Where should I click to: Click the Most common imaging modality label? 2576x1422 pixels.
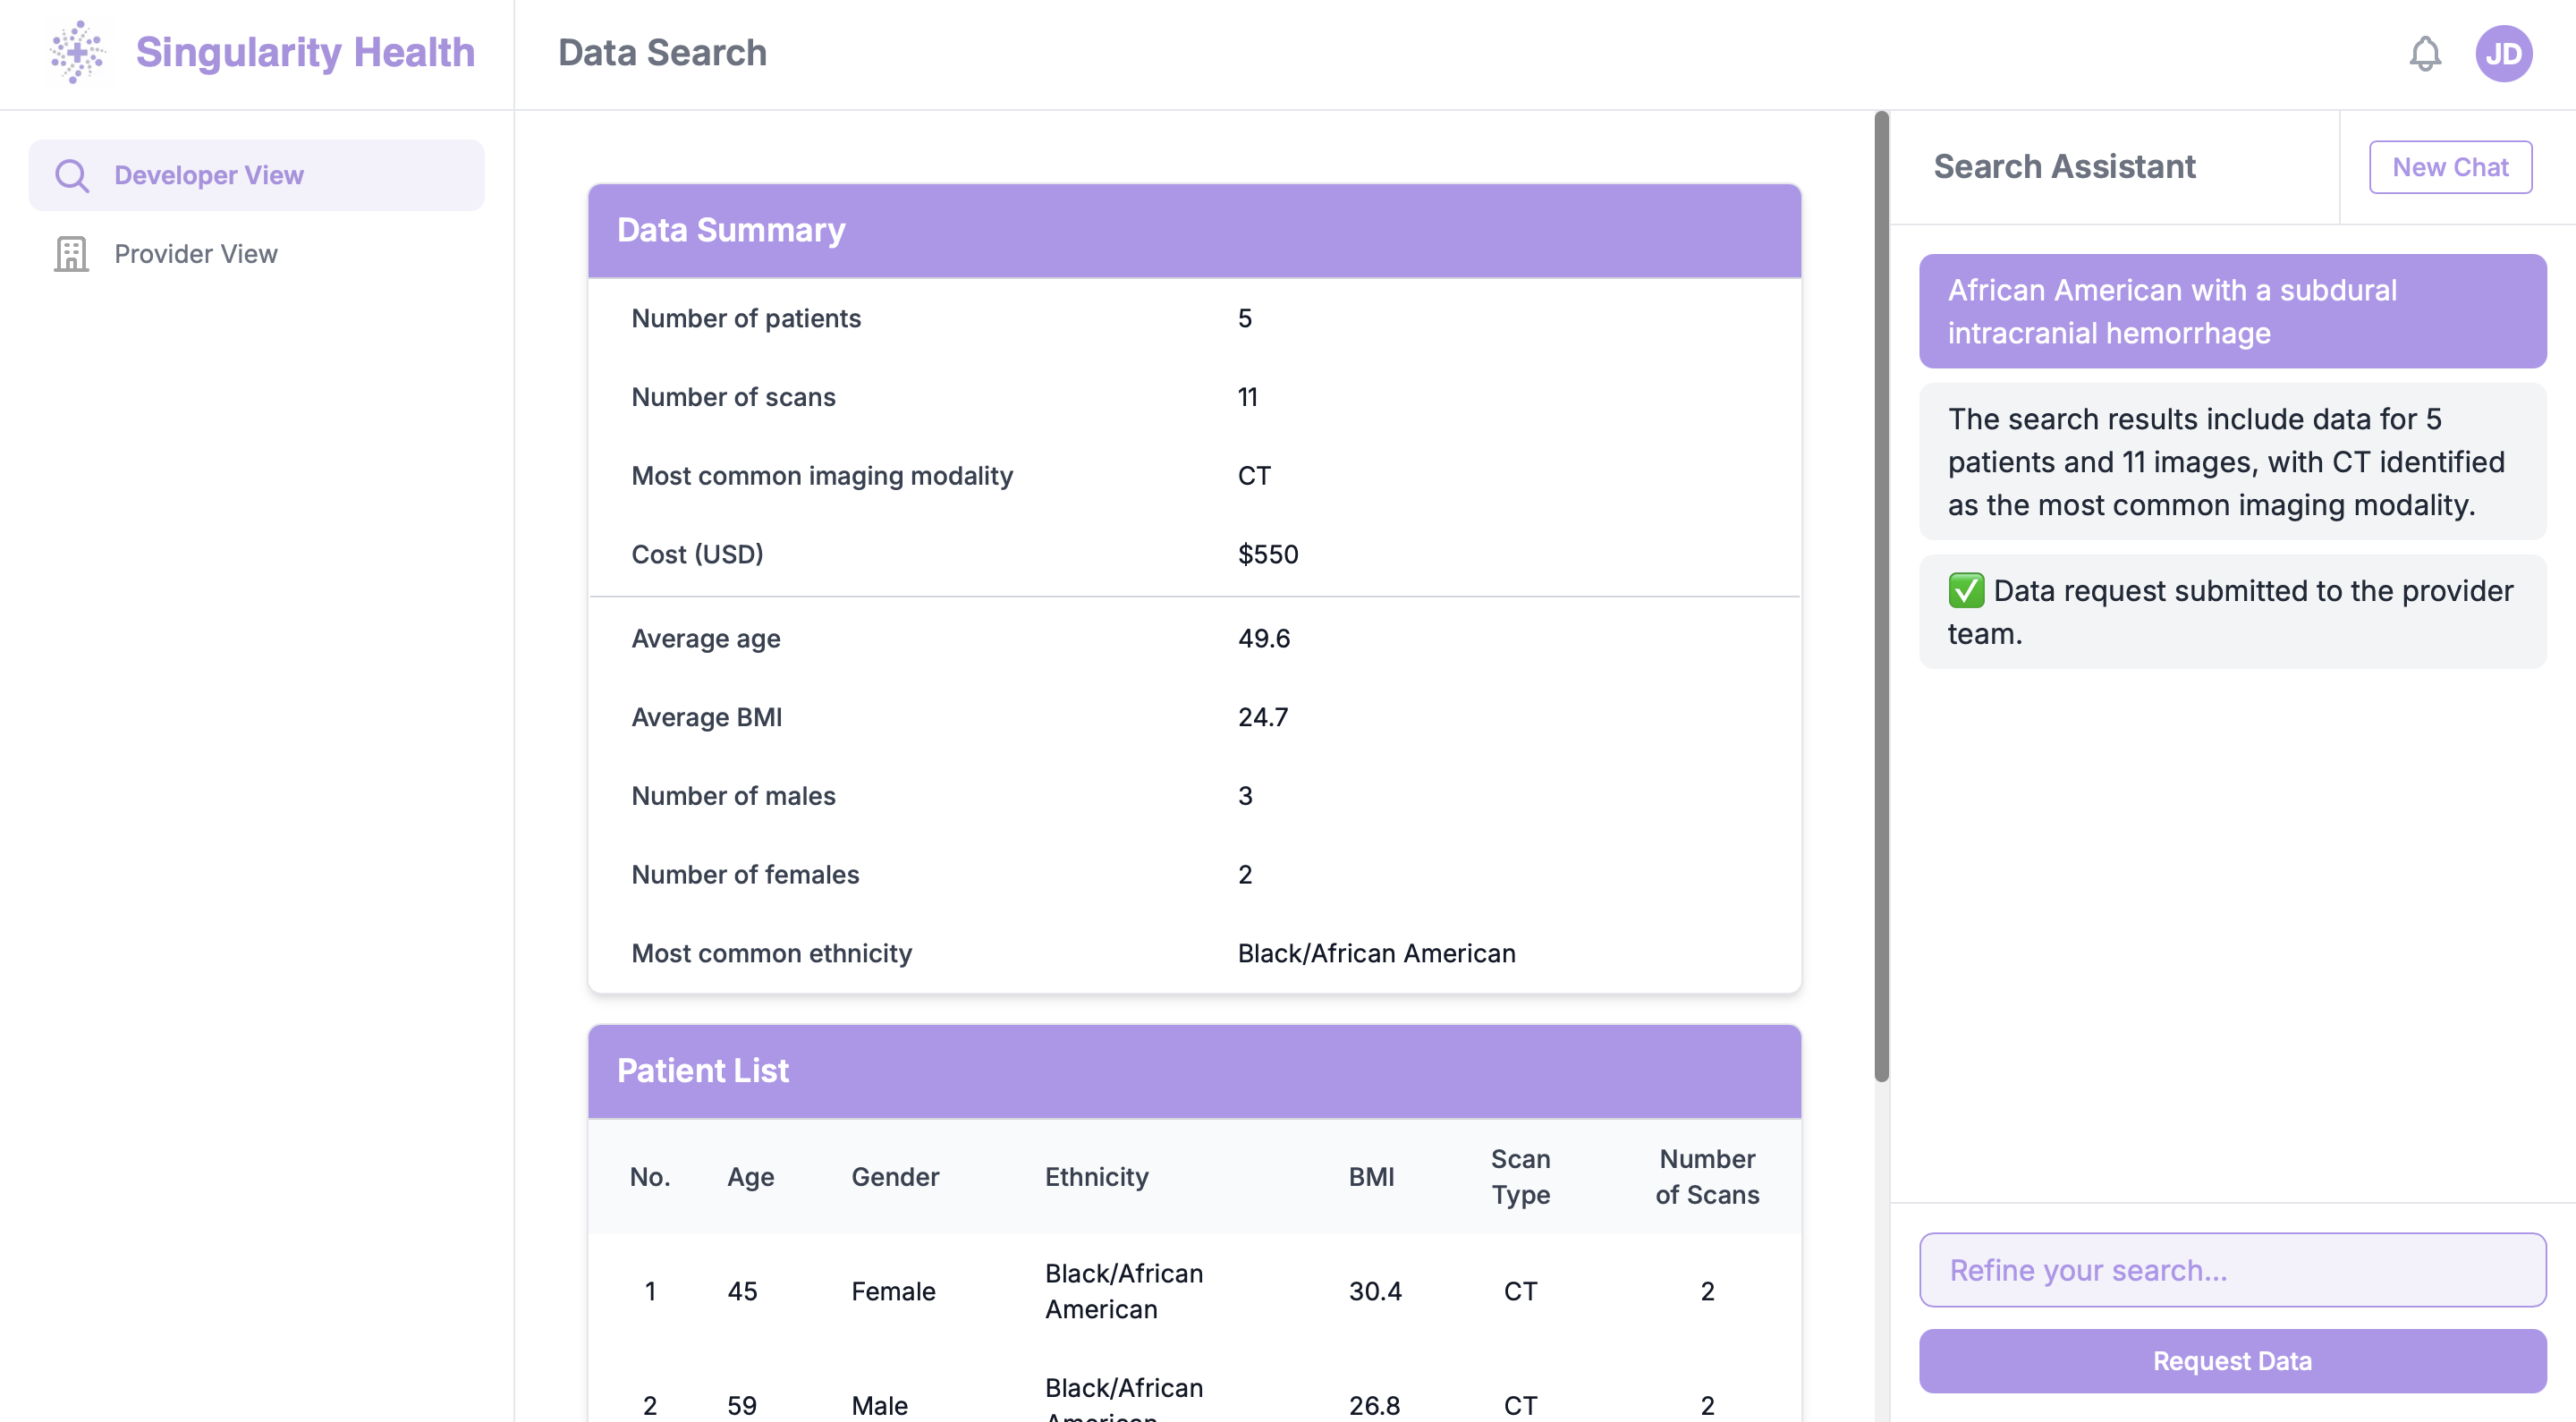click(822, 476)
